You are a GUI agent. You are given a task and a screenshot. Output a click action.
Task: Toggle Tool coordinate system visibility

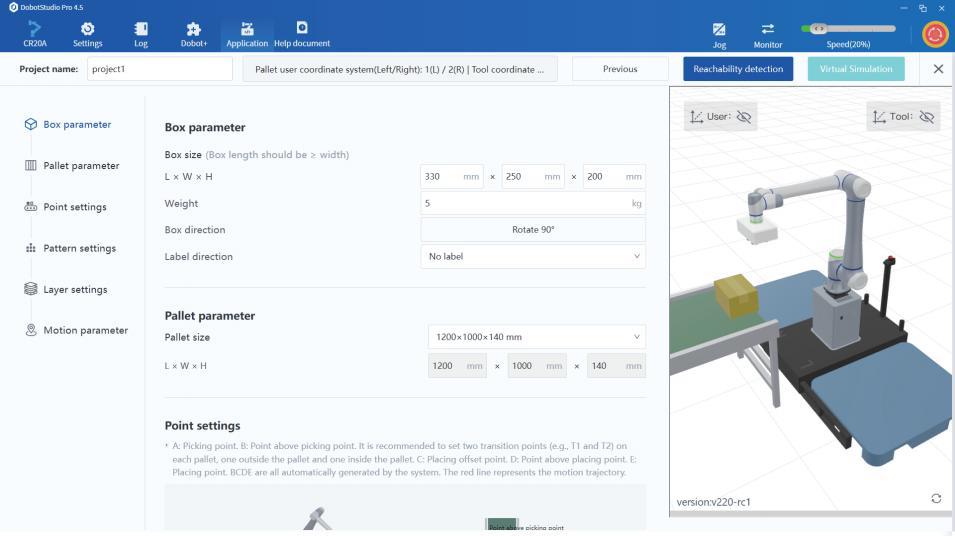pos(926,117)
